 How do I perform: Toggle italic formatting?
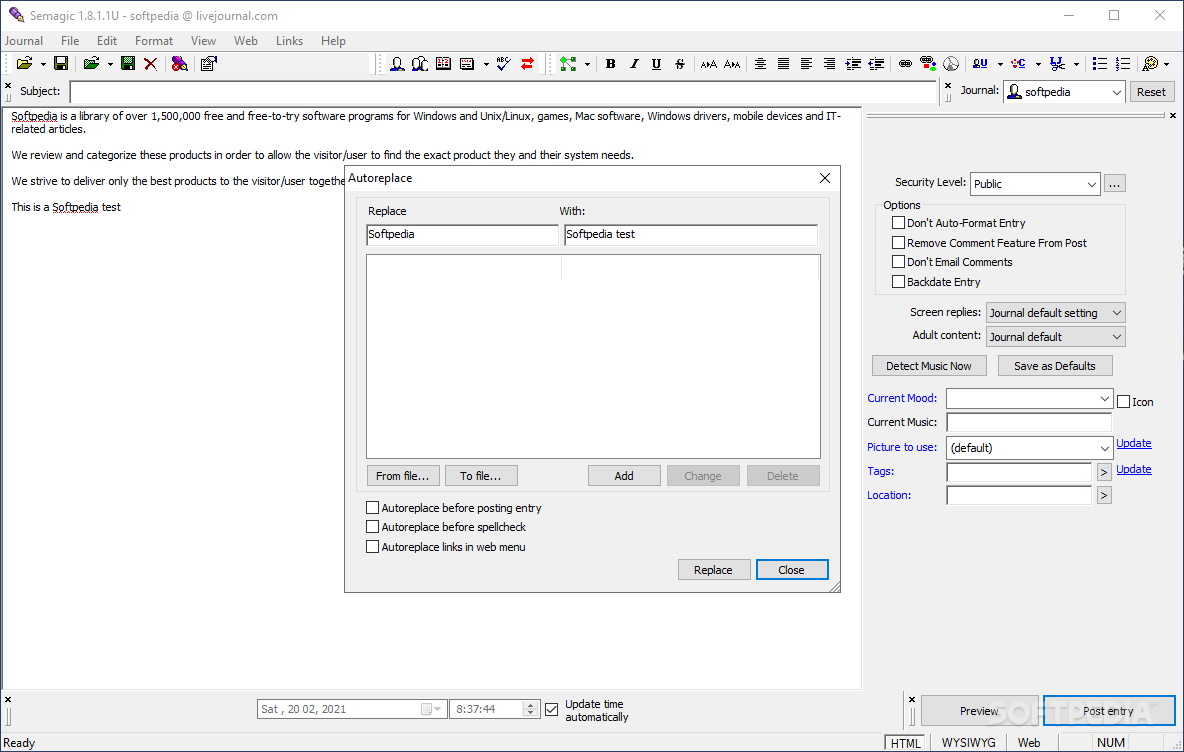[x=634, y=64]
